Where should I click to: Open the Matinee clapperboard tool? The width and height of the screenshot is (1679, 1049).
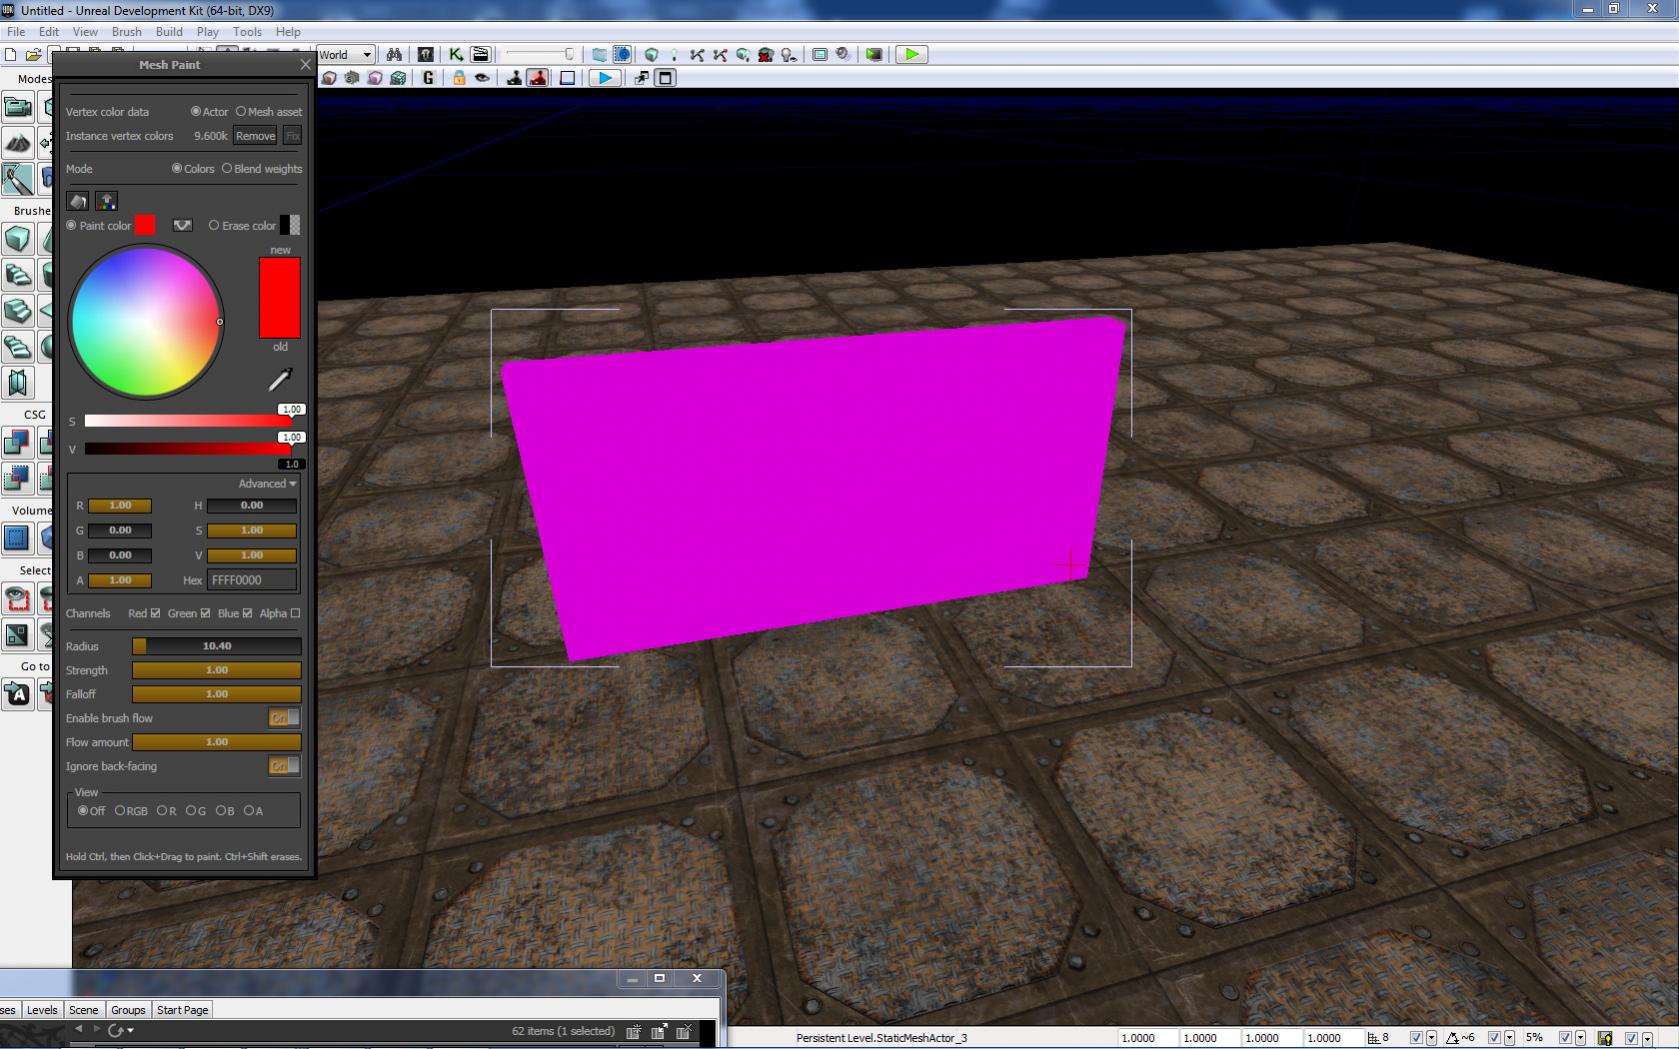tap(479, 54)
